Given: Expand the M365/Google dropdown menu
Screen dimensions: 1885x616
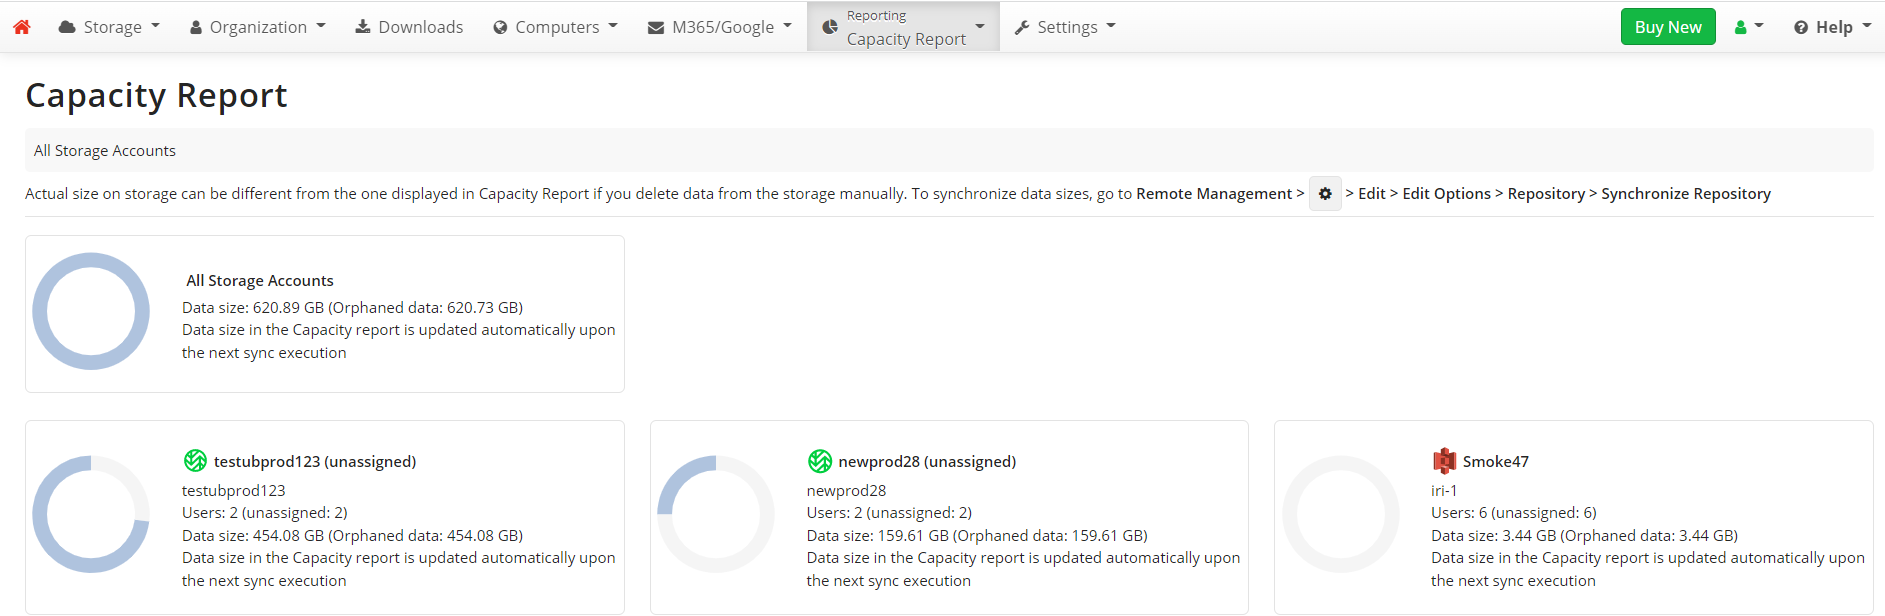Looking at the screenshot, I should tap(719, 27).
